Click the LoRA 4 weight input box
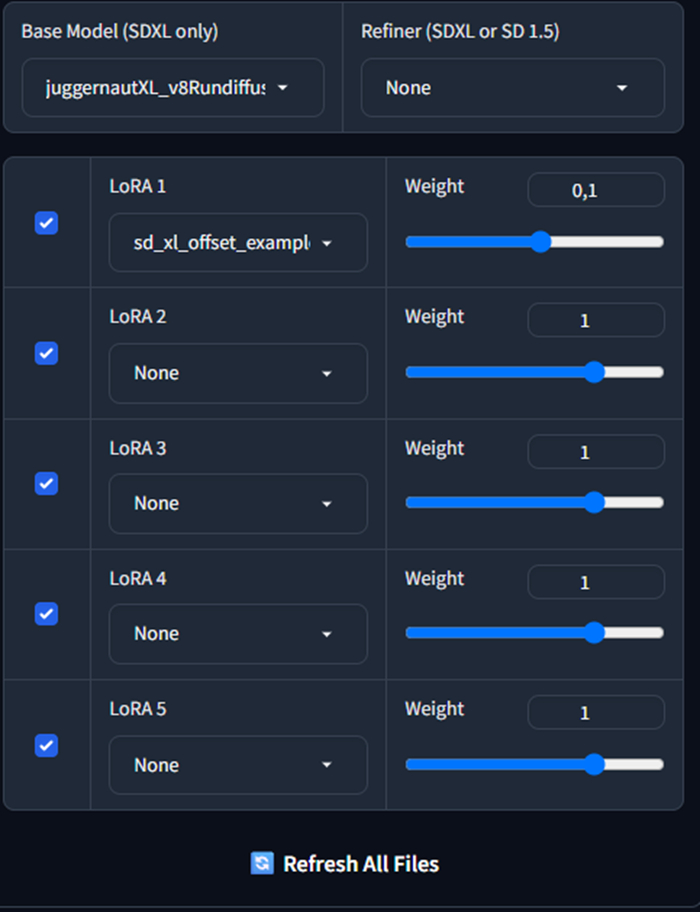 click(x=595, y=582)
